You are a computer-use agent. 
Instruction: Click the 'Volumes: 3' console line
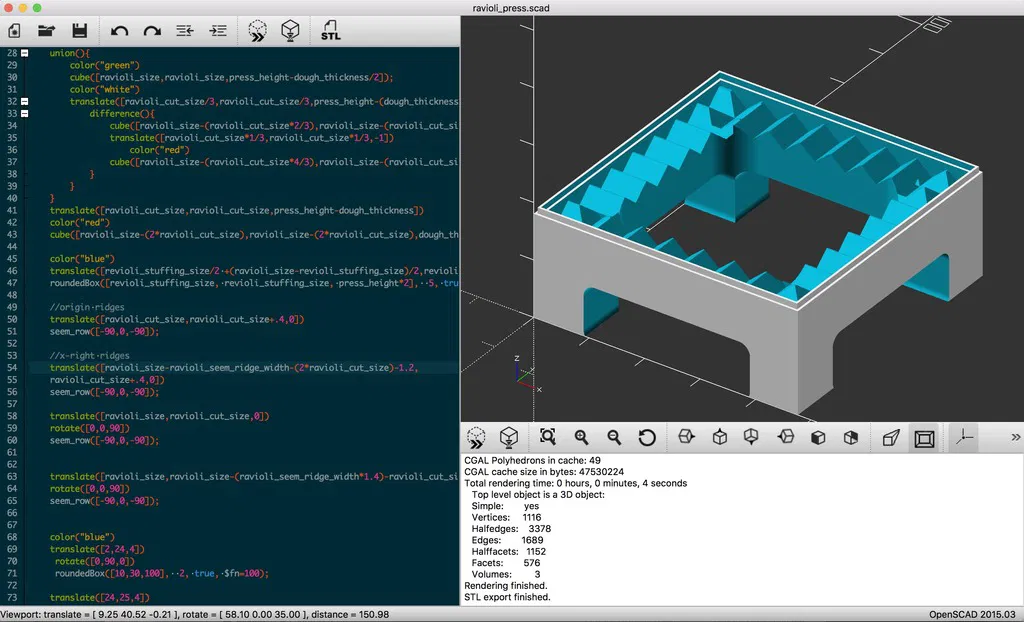tap(505, 574)
